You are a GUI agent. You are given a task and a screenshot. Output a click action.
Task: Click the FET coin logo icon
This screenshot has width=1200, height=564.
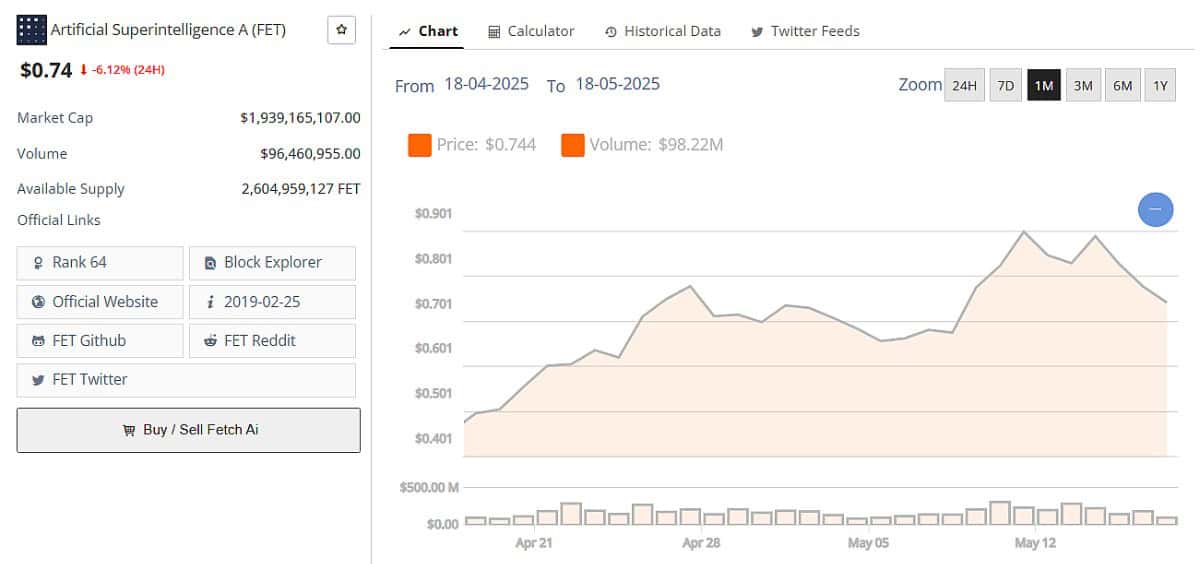(x=32, y=30)
